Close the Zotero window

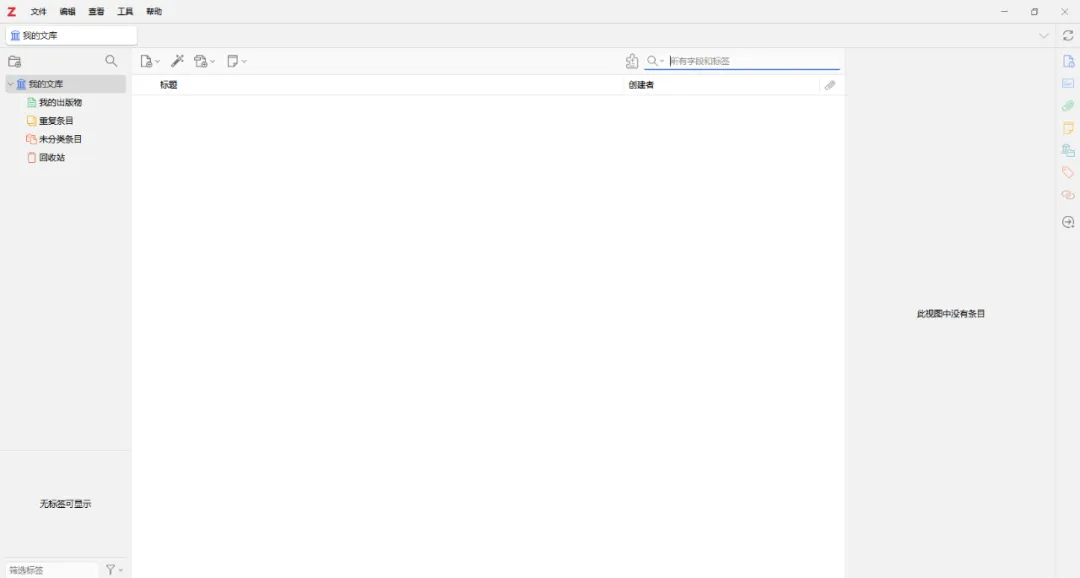click(1064, 12)
